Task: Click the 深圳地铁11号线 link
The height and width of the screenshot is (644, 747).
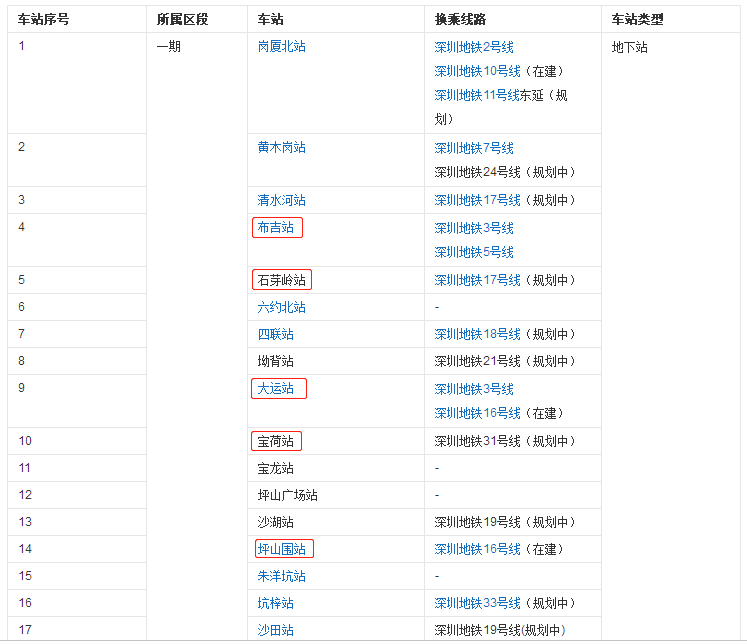Action: coord(477,96)
